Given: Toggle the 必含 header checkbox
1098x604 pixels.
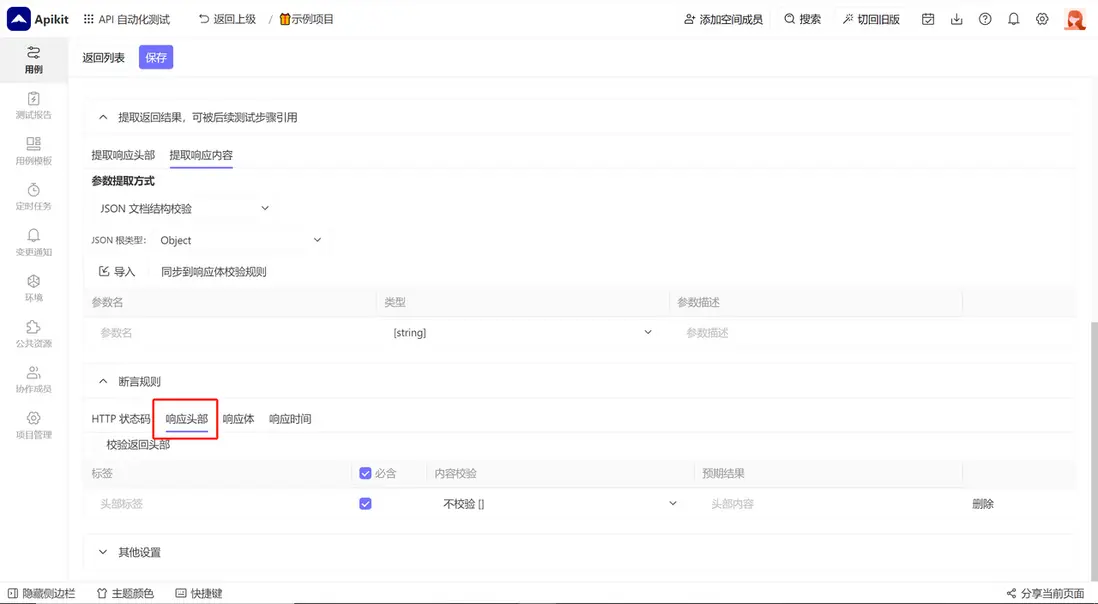Looking at the screenshot, I should point(365,473).
